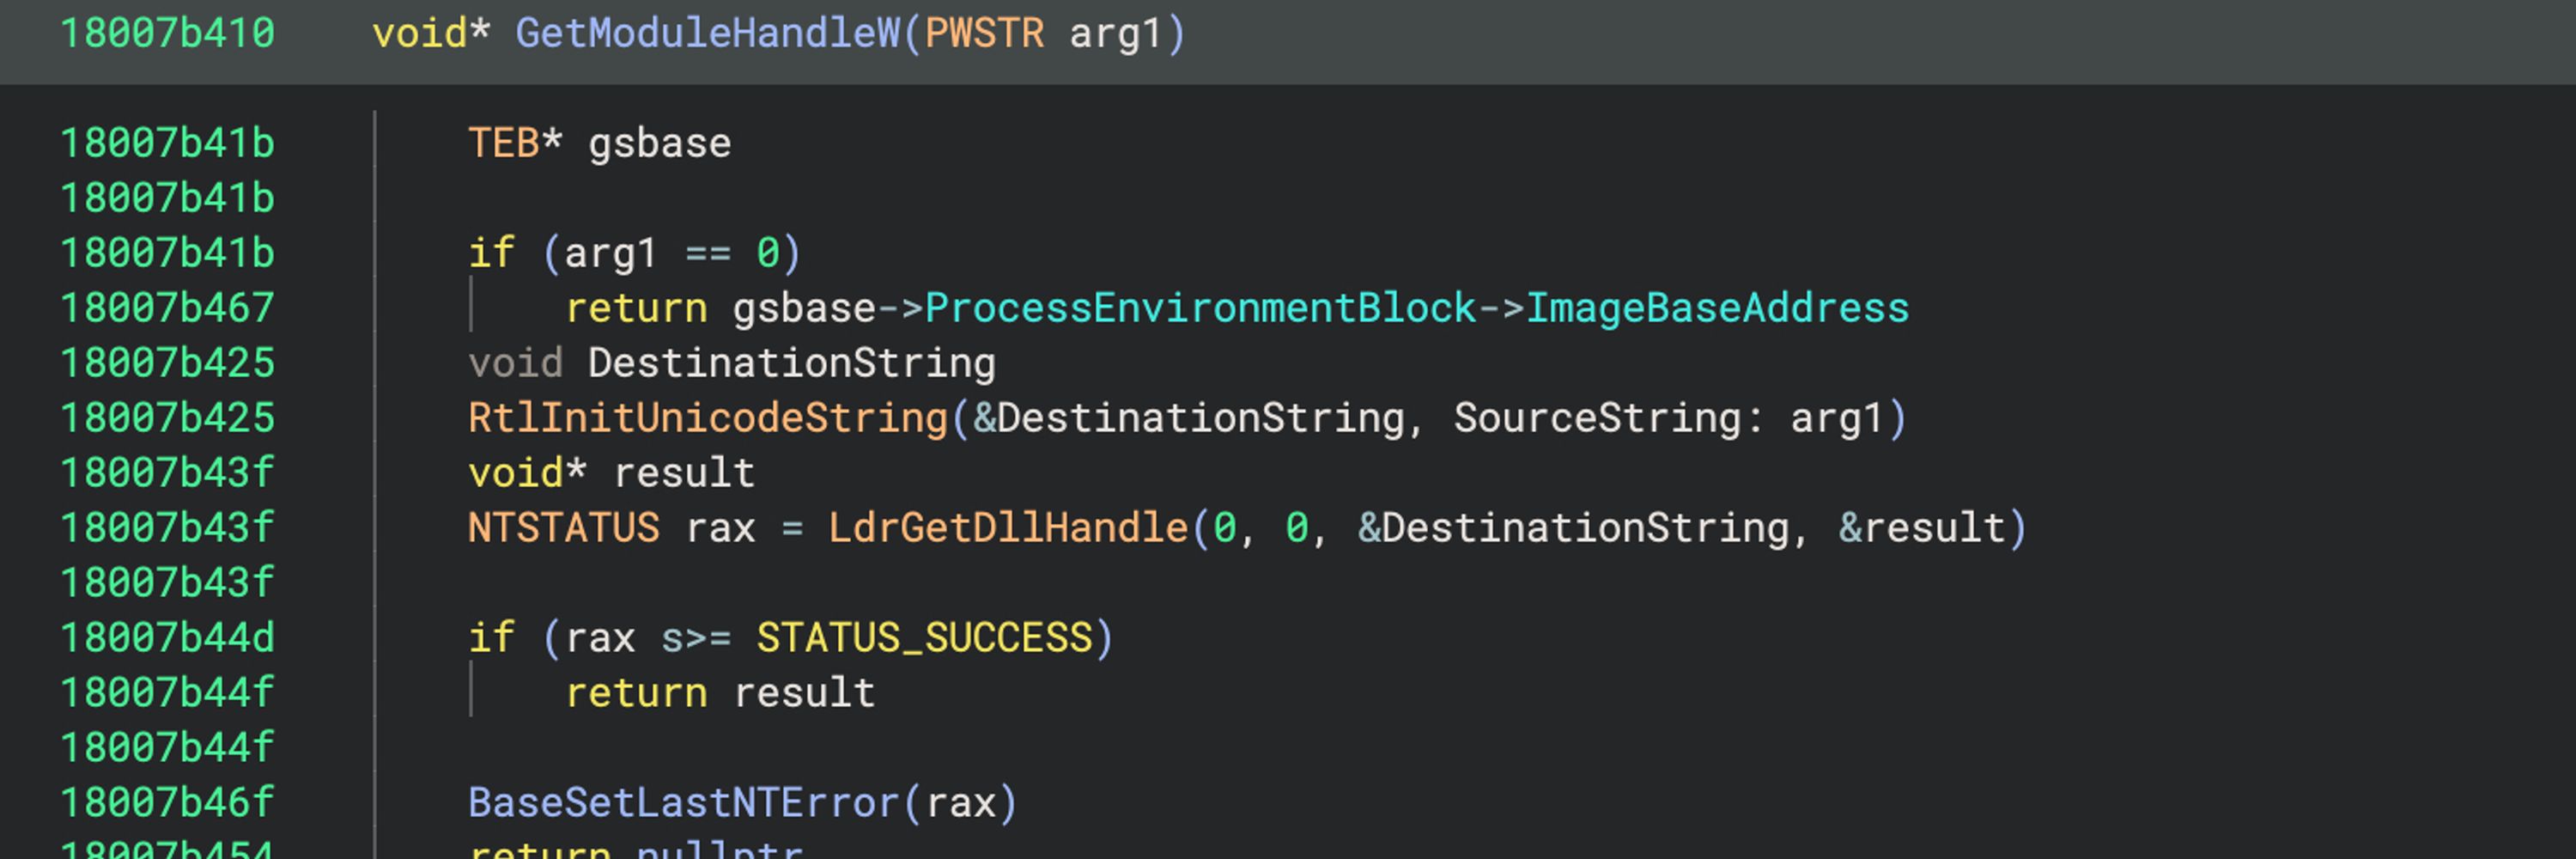Screen dimensions: 2576x859
Task: Select the if keyword before rax s>=
Action: [x=492, y=638]
